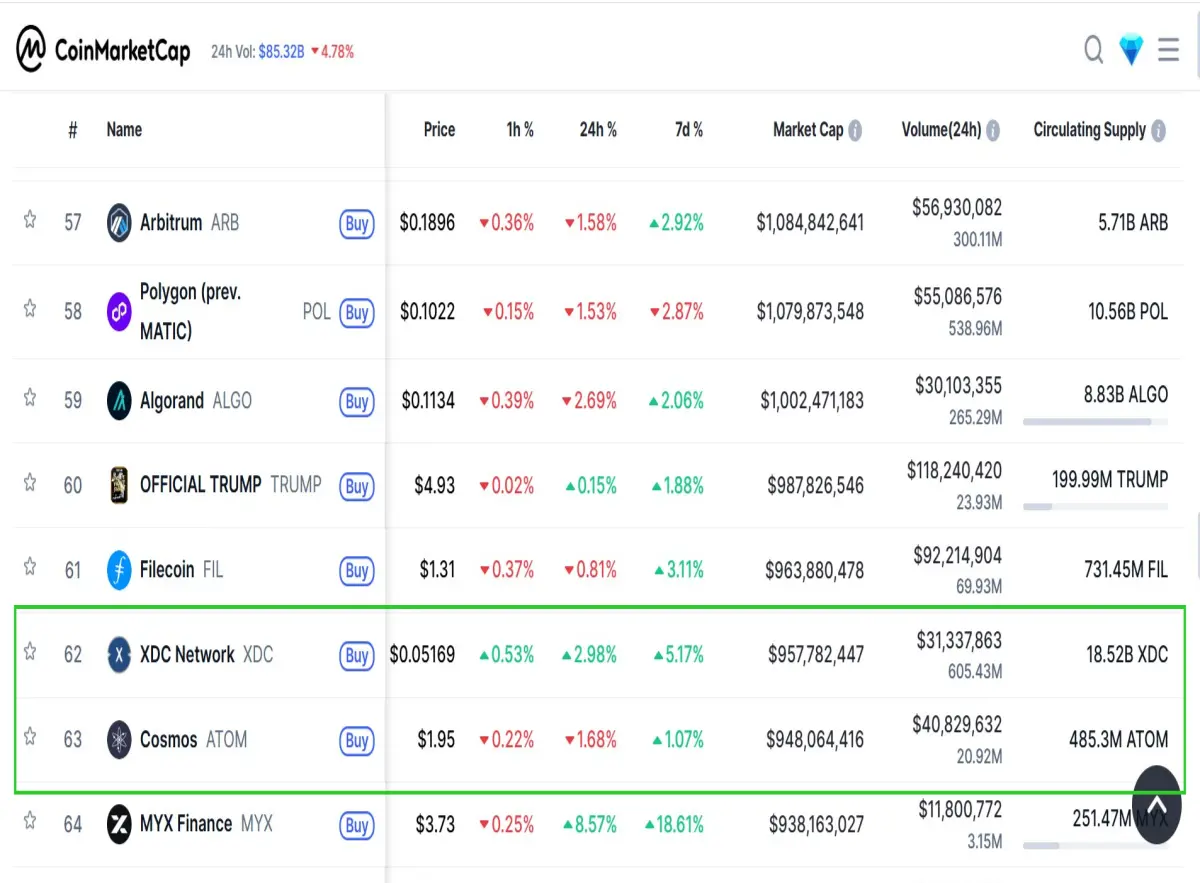Click Arbitrum market cap $1,084,842,641
Screen dimensions: 1200x883
(810, 223)
